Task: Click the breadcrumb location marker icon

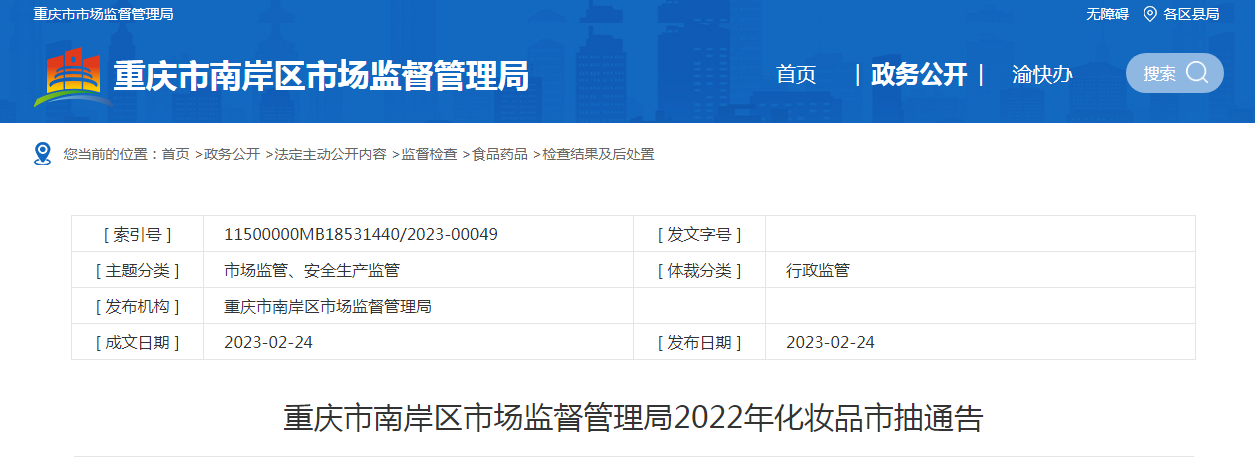Action: [42, 153]
